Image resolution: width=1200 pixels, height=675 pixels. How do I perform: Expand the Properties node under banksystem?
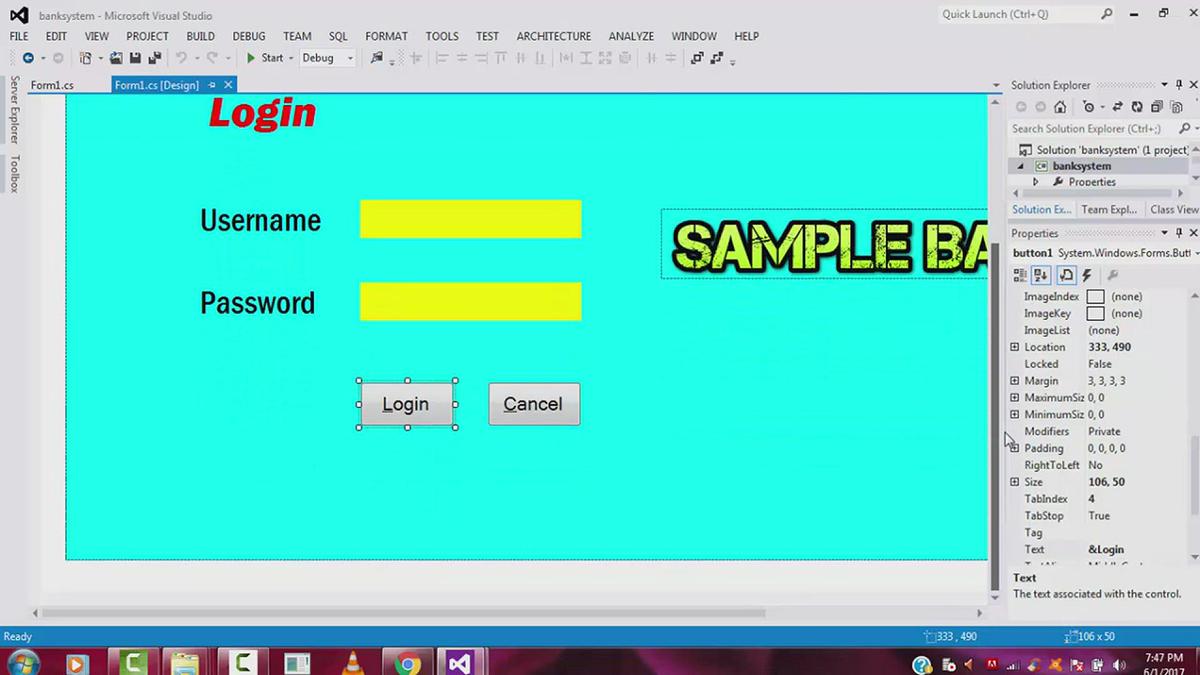click(x=1036, y=182)
